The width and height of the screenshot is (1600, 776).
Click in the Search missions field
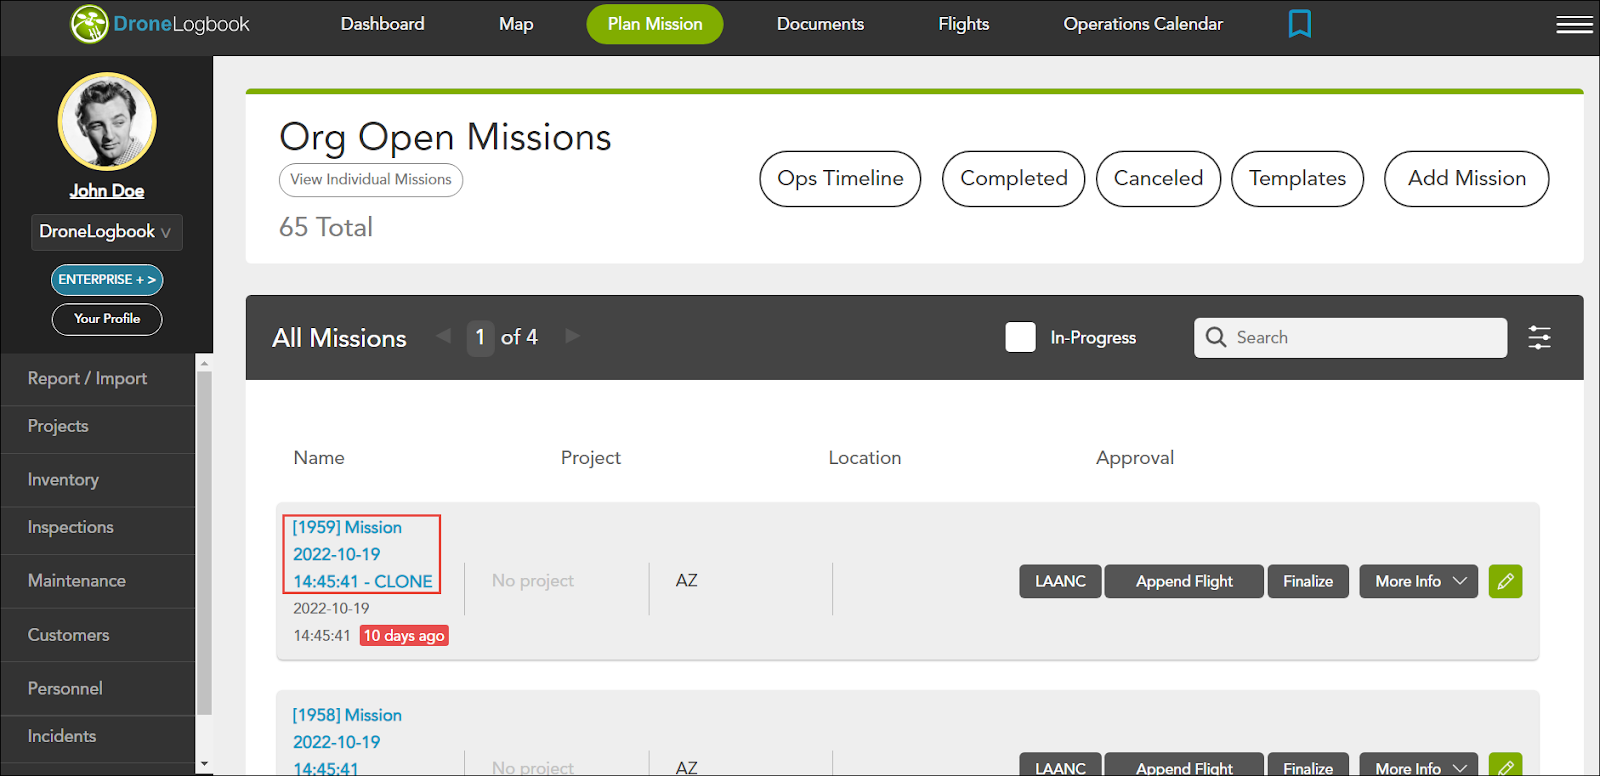click(1350, 338)
